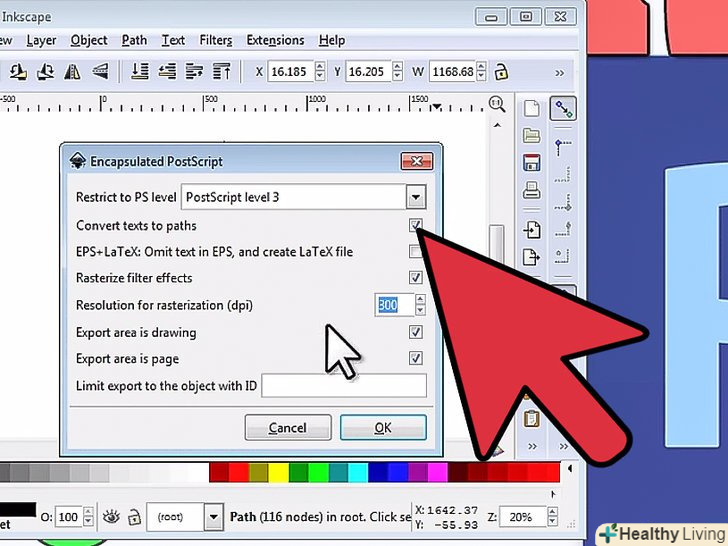The width and height of the screenshot is (728, 546).
Task: Open the Restrict to PS level dropdown
Action: pos(416,197)
